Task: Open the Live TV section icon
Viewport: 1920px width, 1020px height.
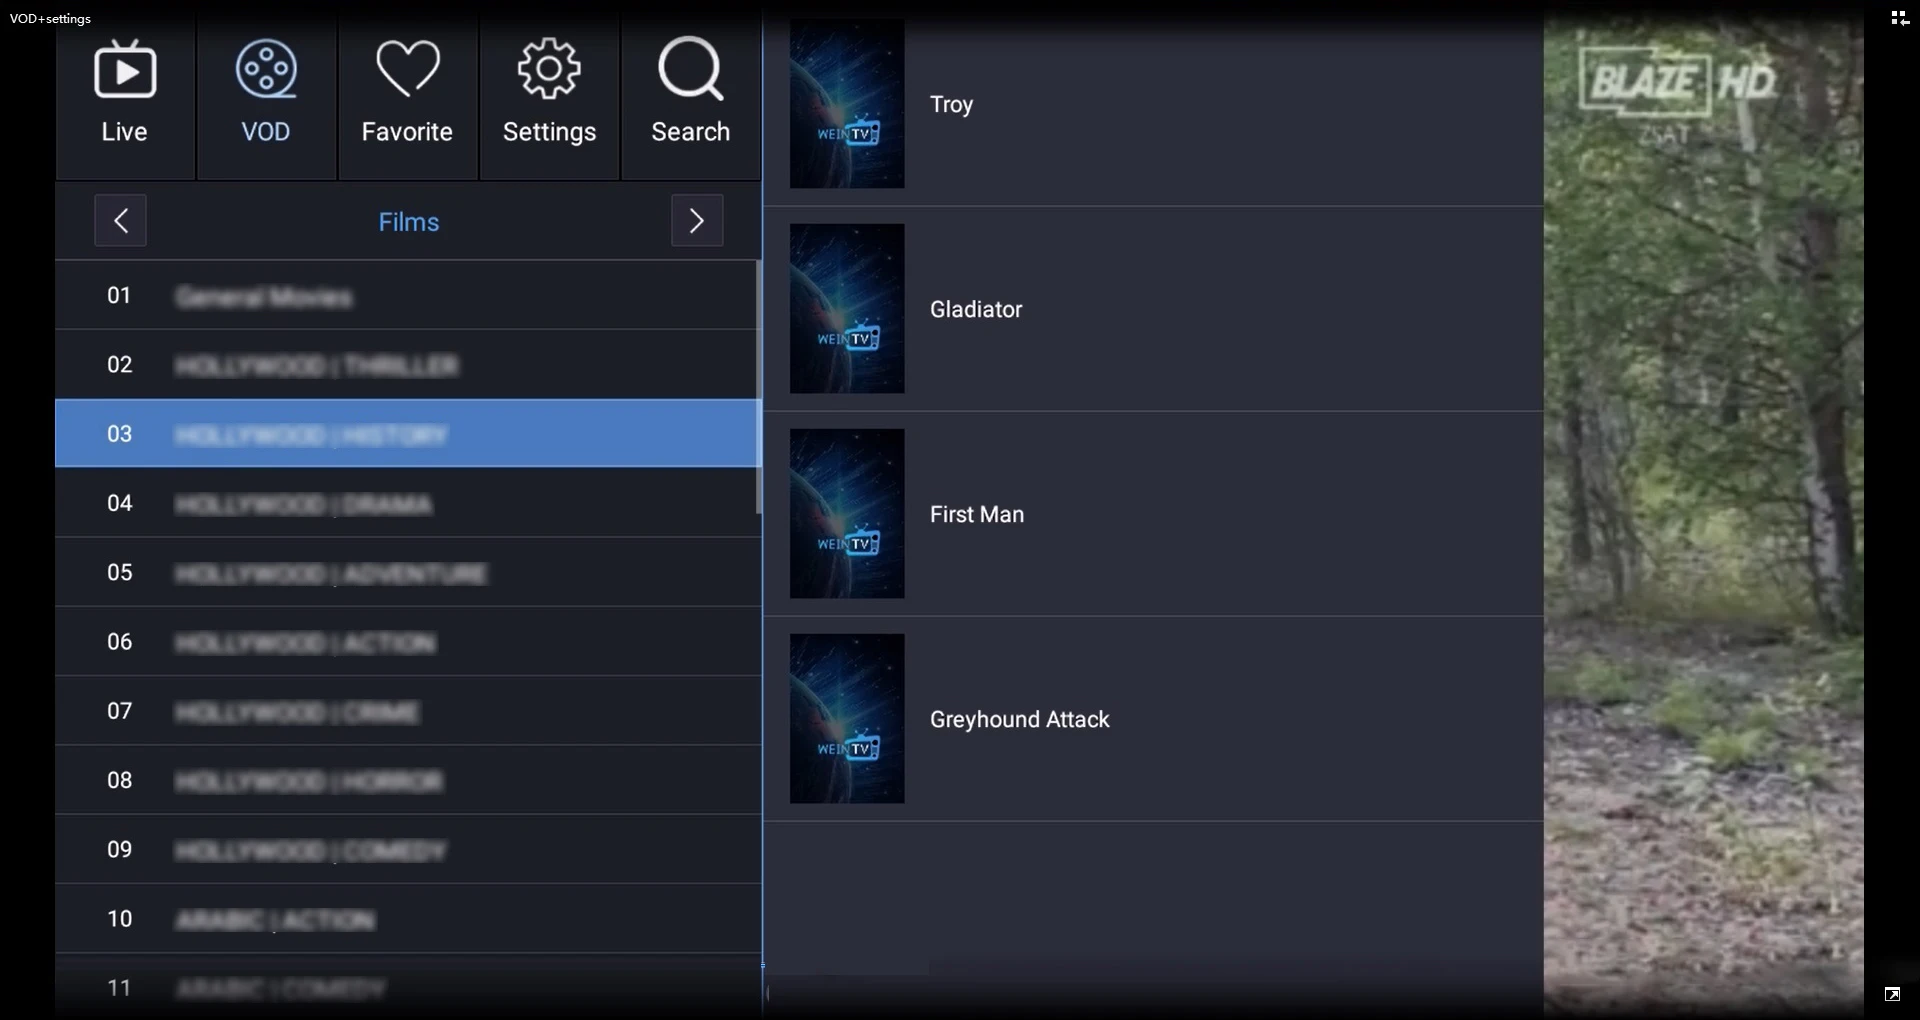Action: pos(124,69)
